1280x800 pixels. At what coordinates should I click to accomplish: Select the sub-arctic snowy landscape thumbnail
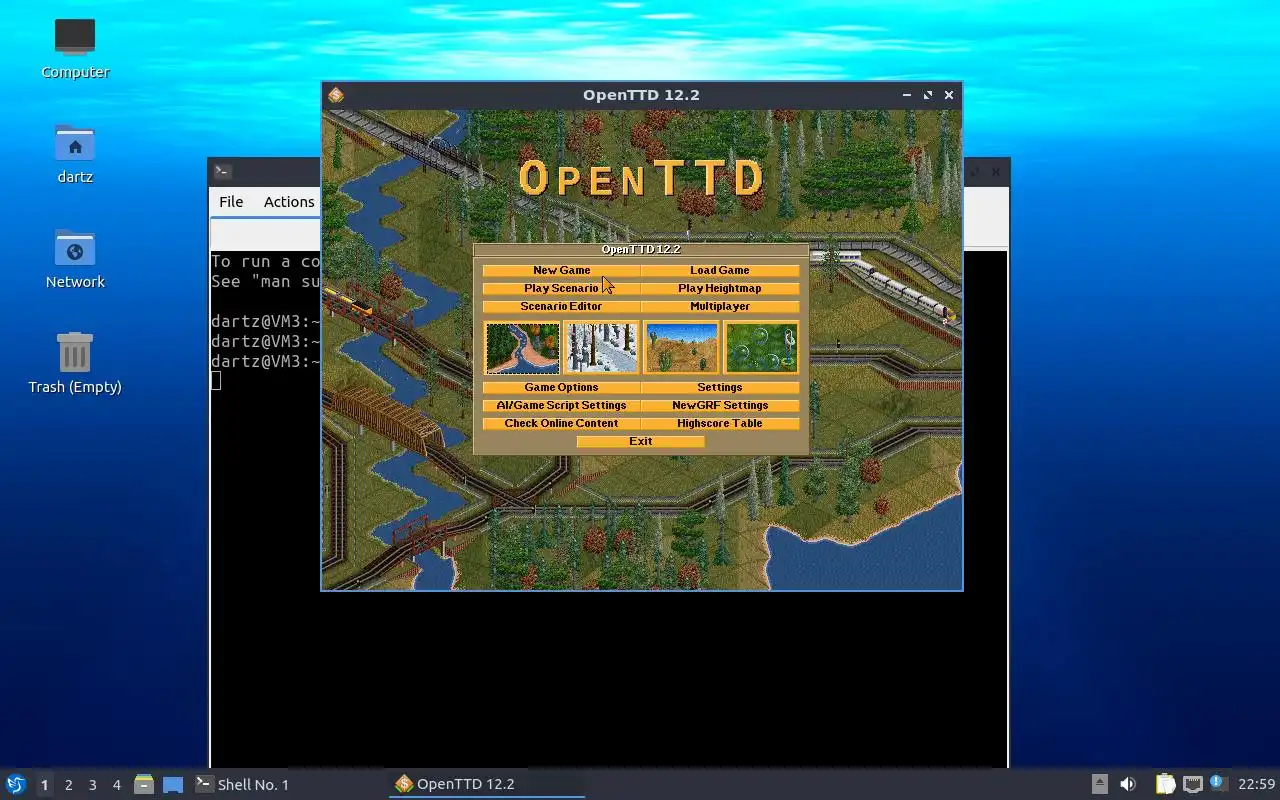tap(601, 347)
